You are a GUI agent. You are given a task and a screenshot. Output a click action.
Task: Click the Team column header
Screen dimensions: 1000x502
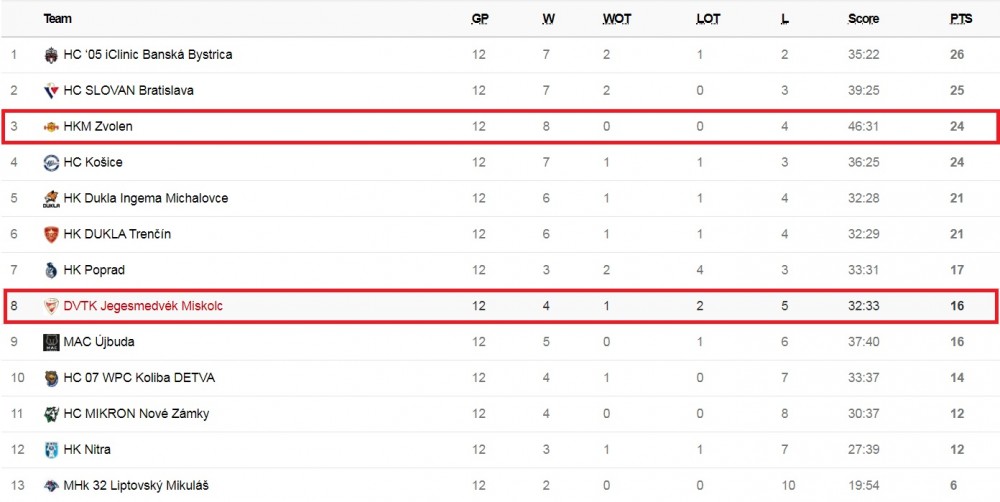click(57, 19)
